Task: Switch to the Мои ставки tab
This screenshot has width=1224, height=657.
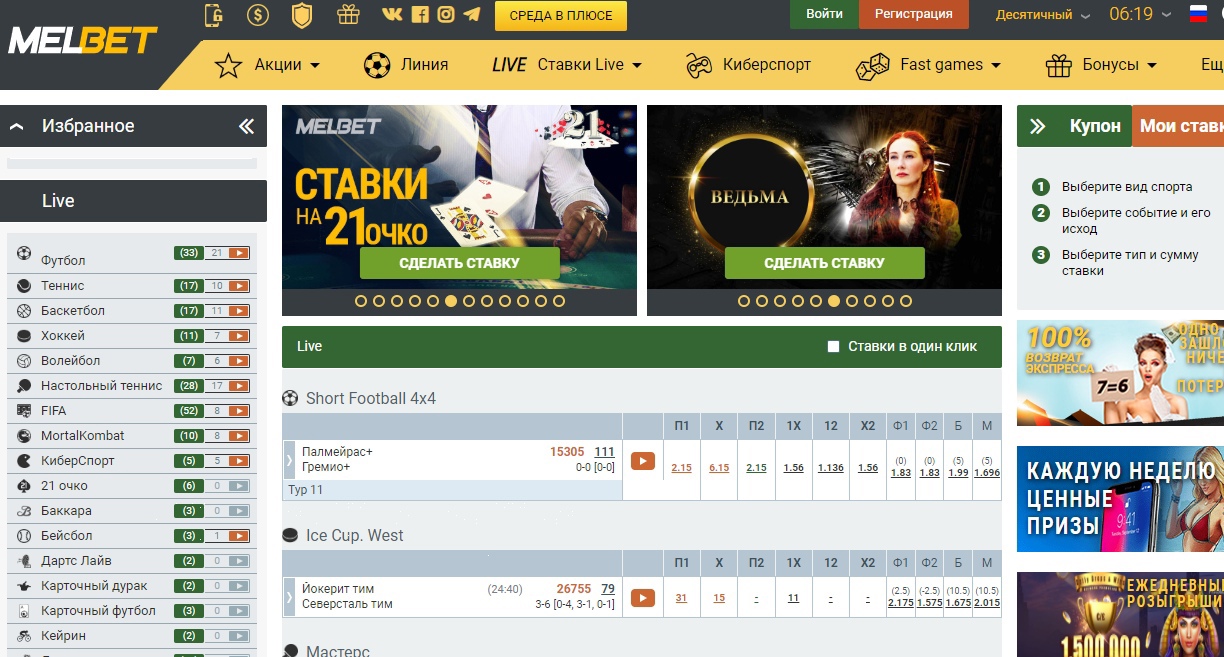Action: (1178, 126)
